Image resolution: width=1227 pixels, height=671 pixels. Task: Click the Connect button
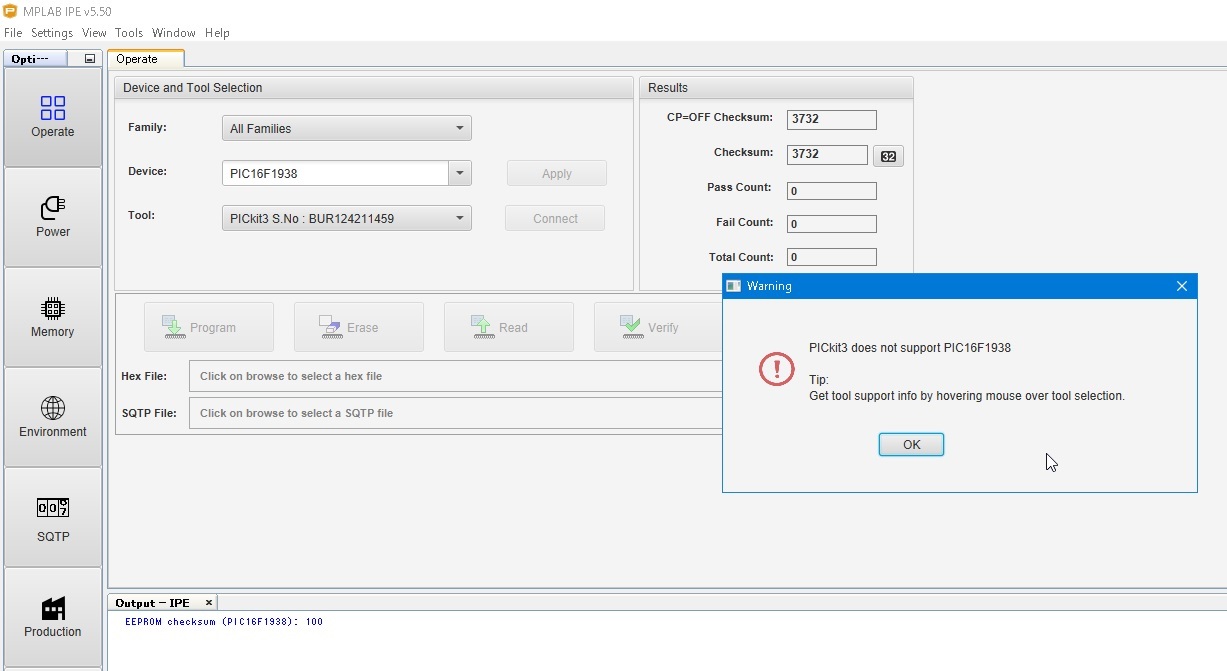click(555, 218)
